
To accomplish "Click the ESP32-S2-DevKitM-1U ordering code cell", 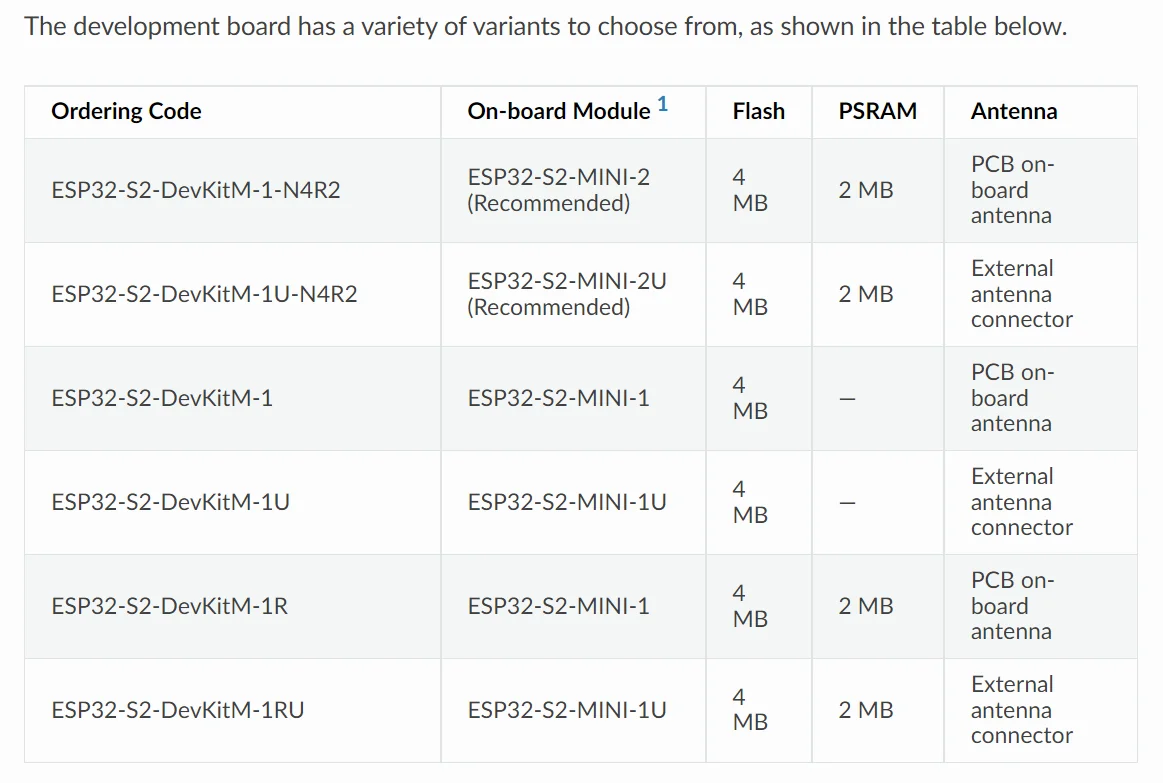I will [170, 502].
